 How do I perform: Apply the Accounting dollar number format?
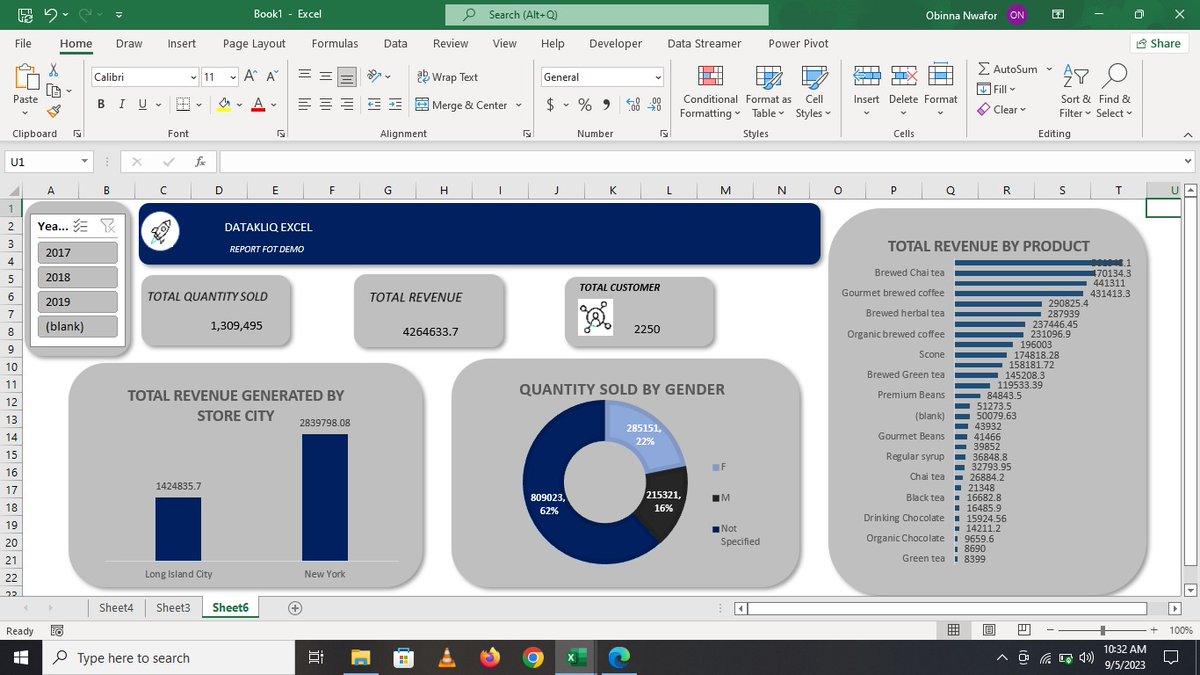click(551, 105)
